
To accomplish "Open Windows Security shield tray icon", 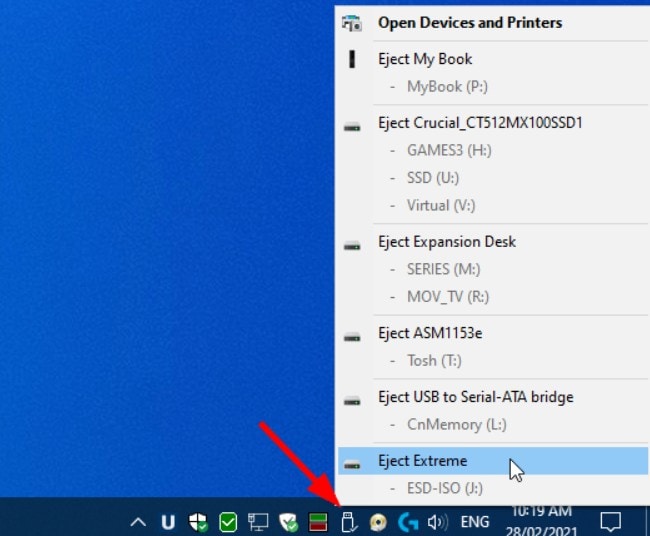I will (x=198, y=522).
